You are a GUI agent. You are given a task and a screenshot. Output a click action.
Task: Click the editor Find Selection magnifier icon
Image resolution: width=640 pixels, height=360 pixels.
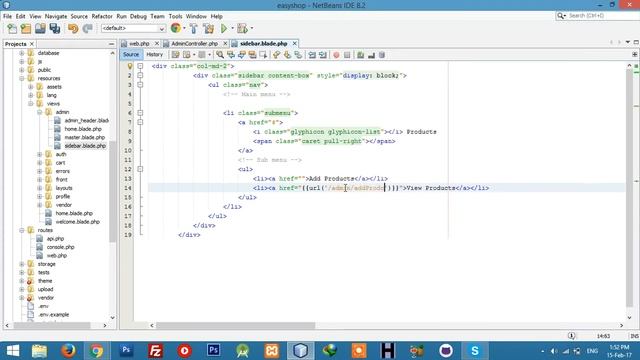(x=220, y=55)
